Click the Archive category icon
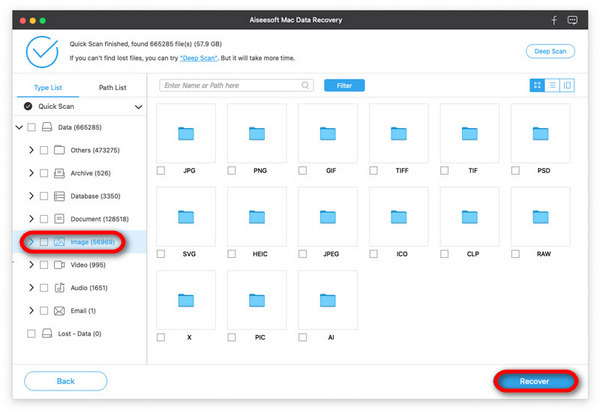The height and width of the screenshot is (413, 600). click(x=59, y=173)
